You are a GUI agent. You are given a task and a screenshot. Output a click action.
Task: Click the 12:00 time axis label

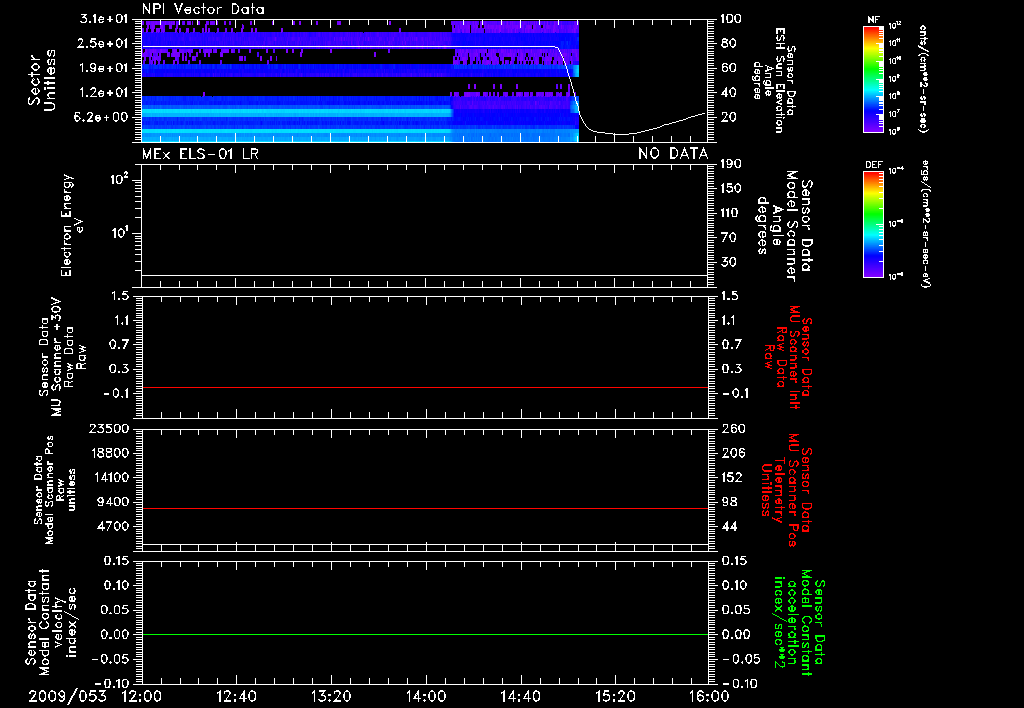click(x=142, y=696)
